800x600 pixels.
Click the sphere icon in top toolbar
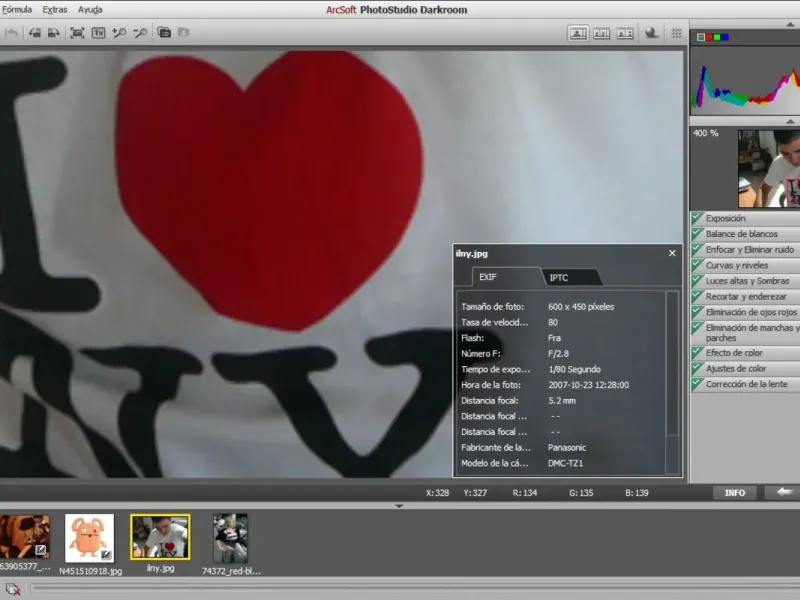(x=651, y=33)
